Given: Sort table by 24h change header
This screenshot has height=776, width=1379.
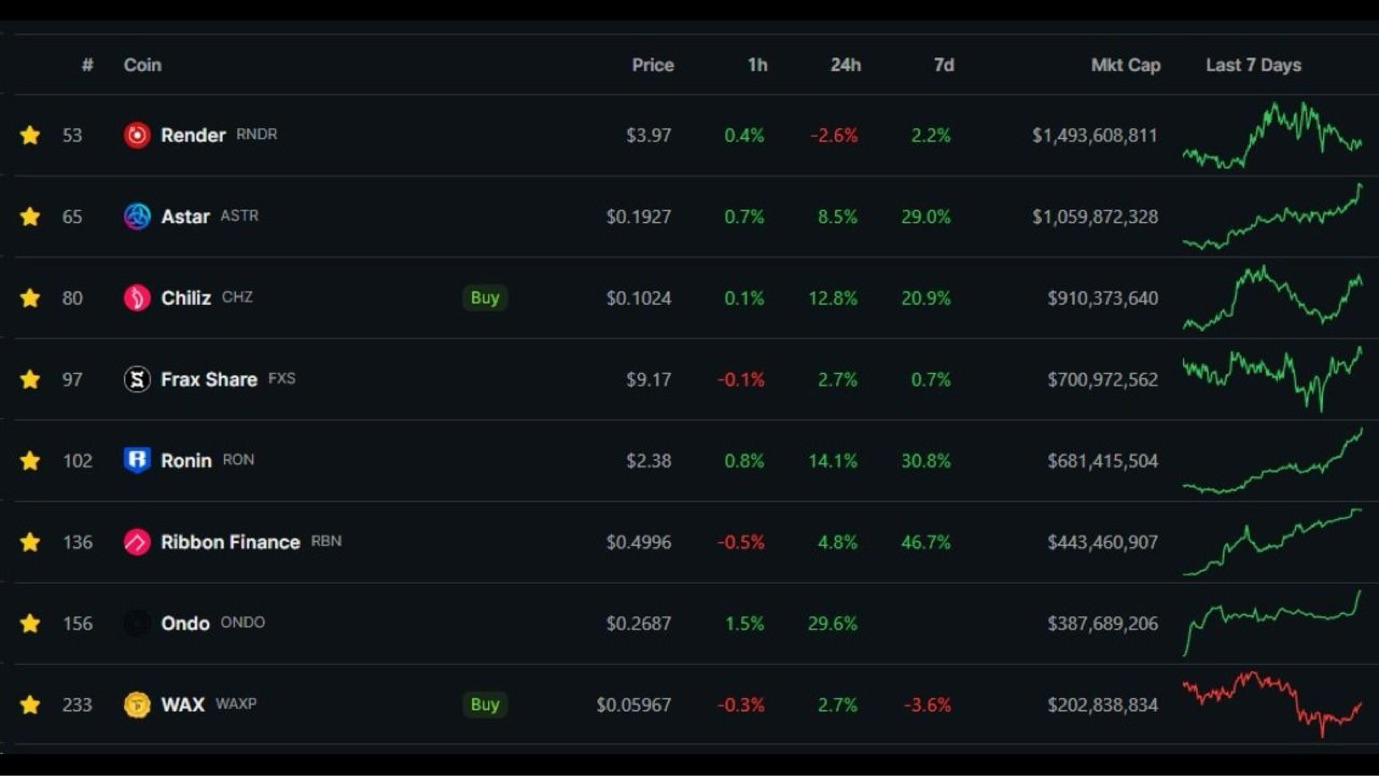Looking at the screenshot, I should click(x=845, y=65).
